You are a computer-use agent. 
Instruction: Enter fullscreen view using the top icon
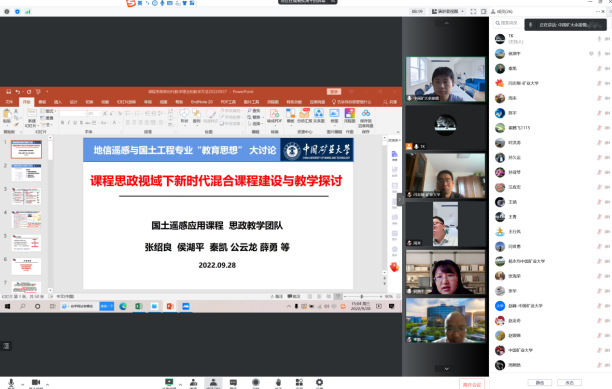473,11
